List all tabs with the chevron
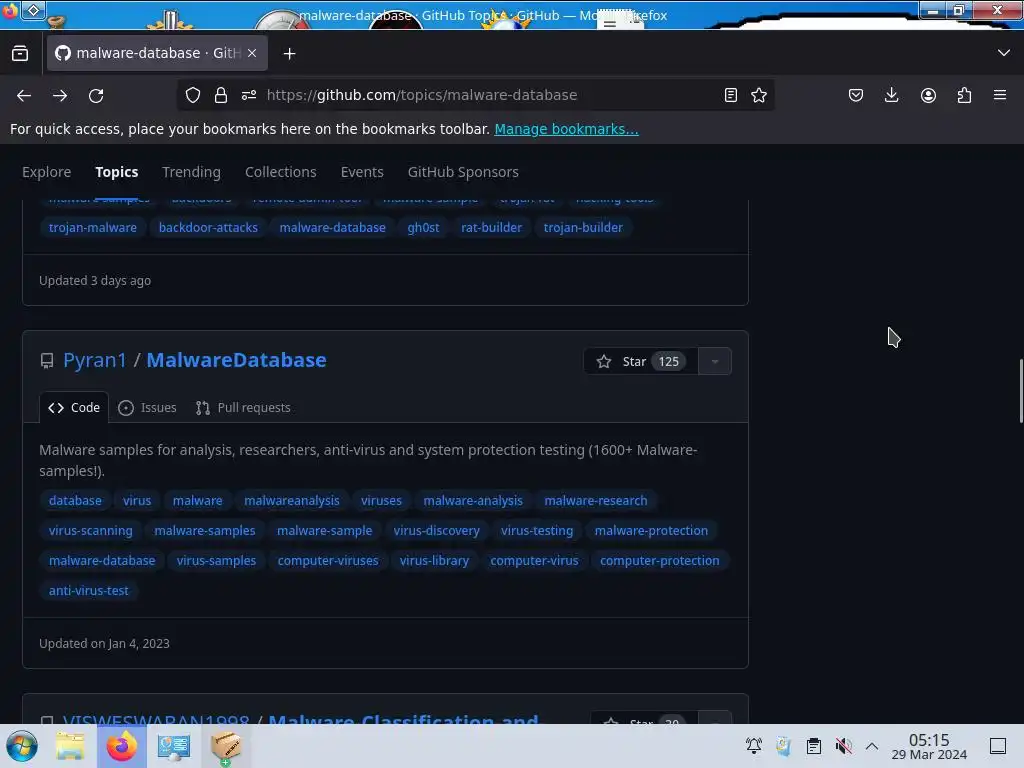This screenshot has height=768, width=1024. click(x=1004, y=53)
